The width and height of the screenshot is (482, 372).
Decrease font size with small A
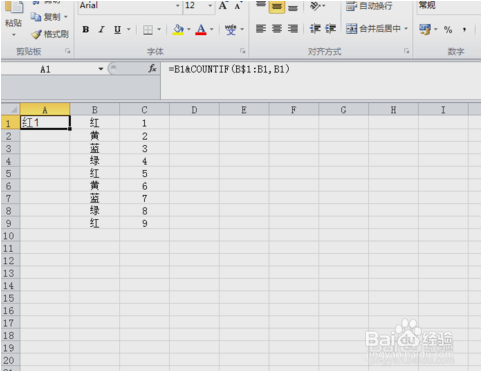click(x=238, y=6)
